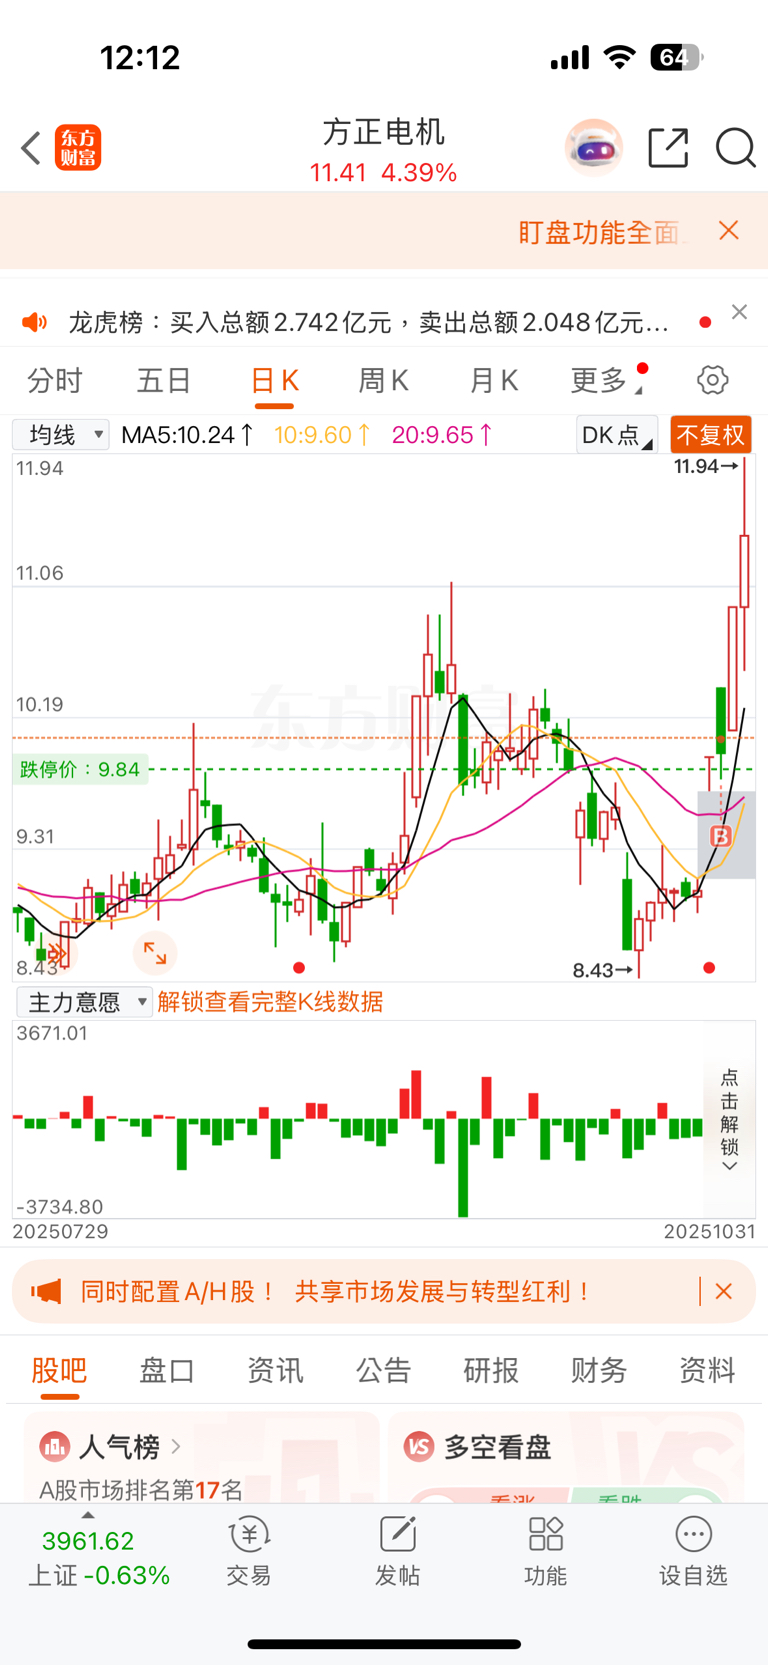This screenshot has width=769, height=1665.
Task: Select the 公告 tab
Action: [x=384, y=1370]
